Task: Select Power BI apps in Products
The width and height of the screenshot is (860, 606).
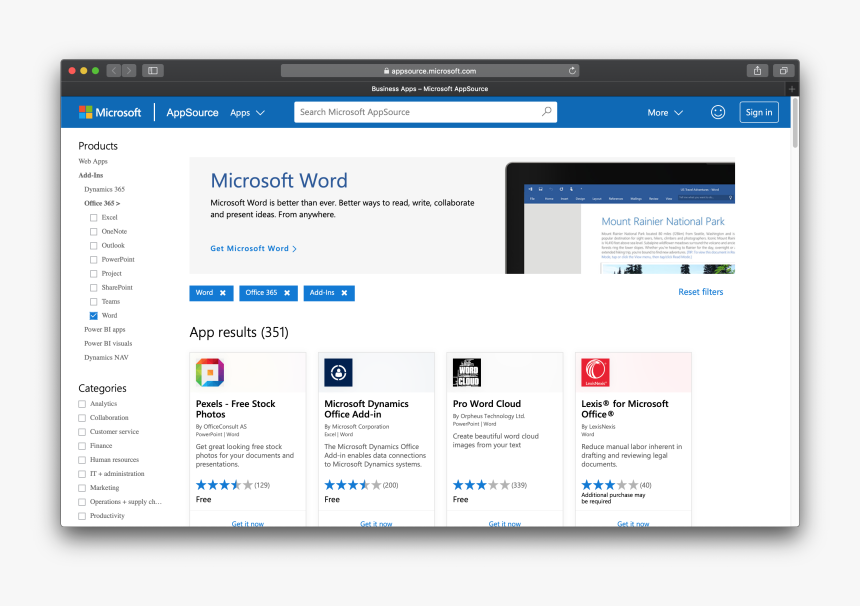Action: [x=105, y=330]
